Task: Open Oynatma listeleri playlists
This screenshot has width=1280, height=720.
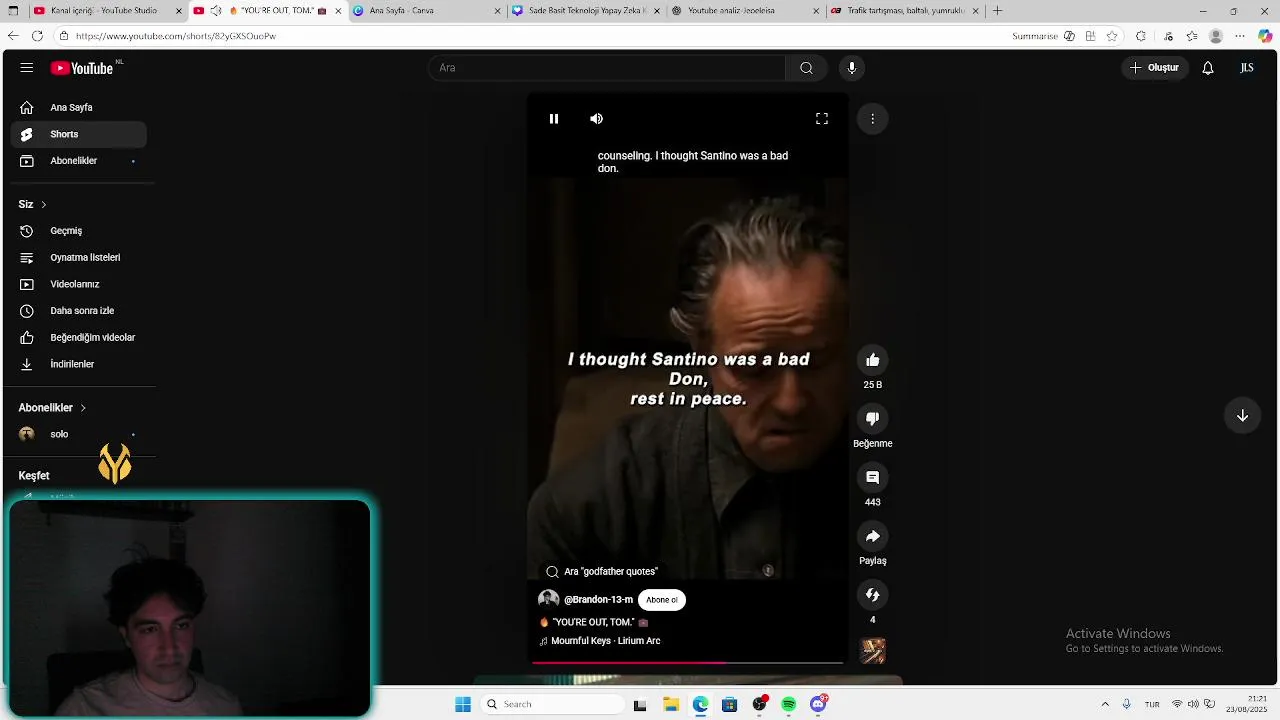Action: click(x=79, y=258)
